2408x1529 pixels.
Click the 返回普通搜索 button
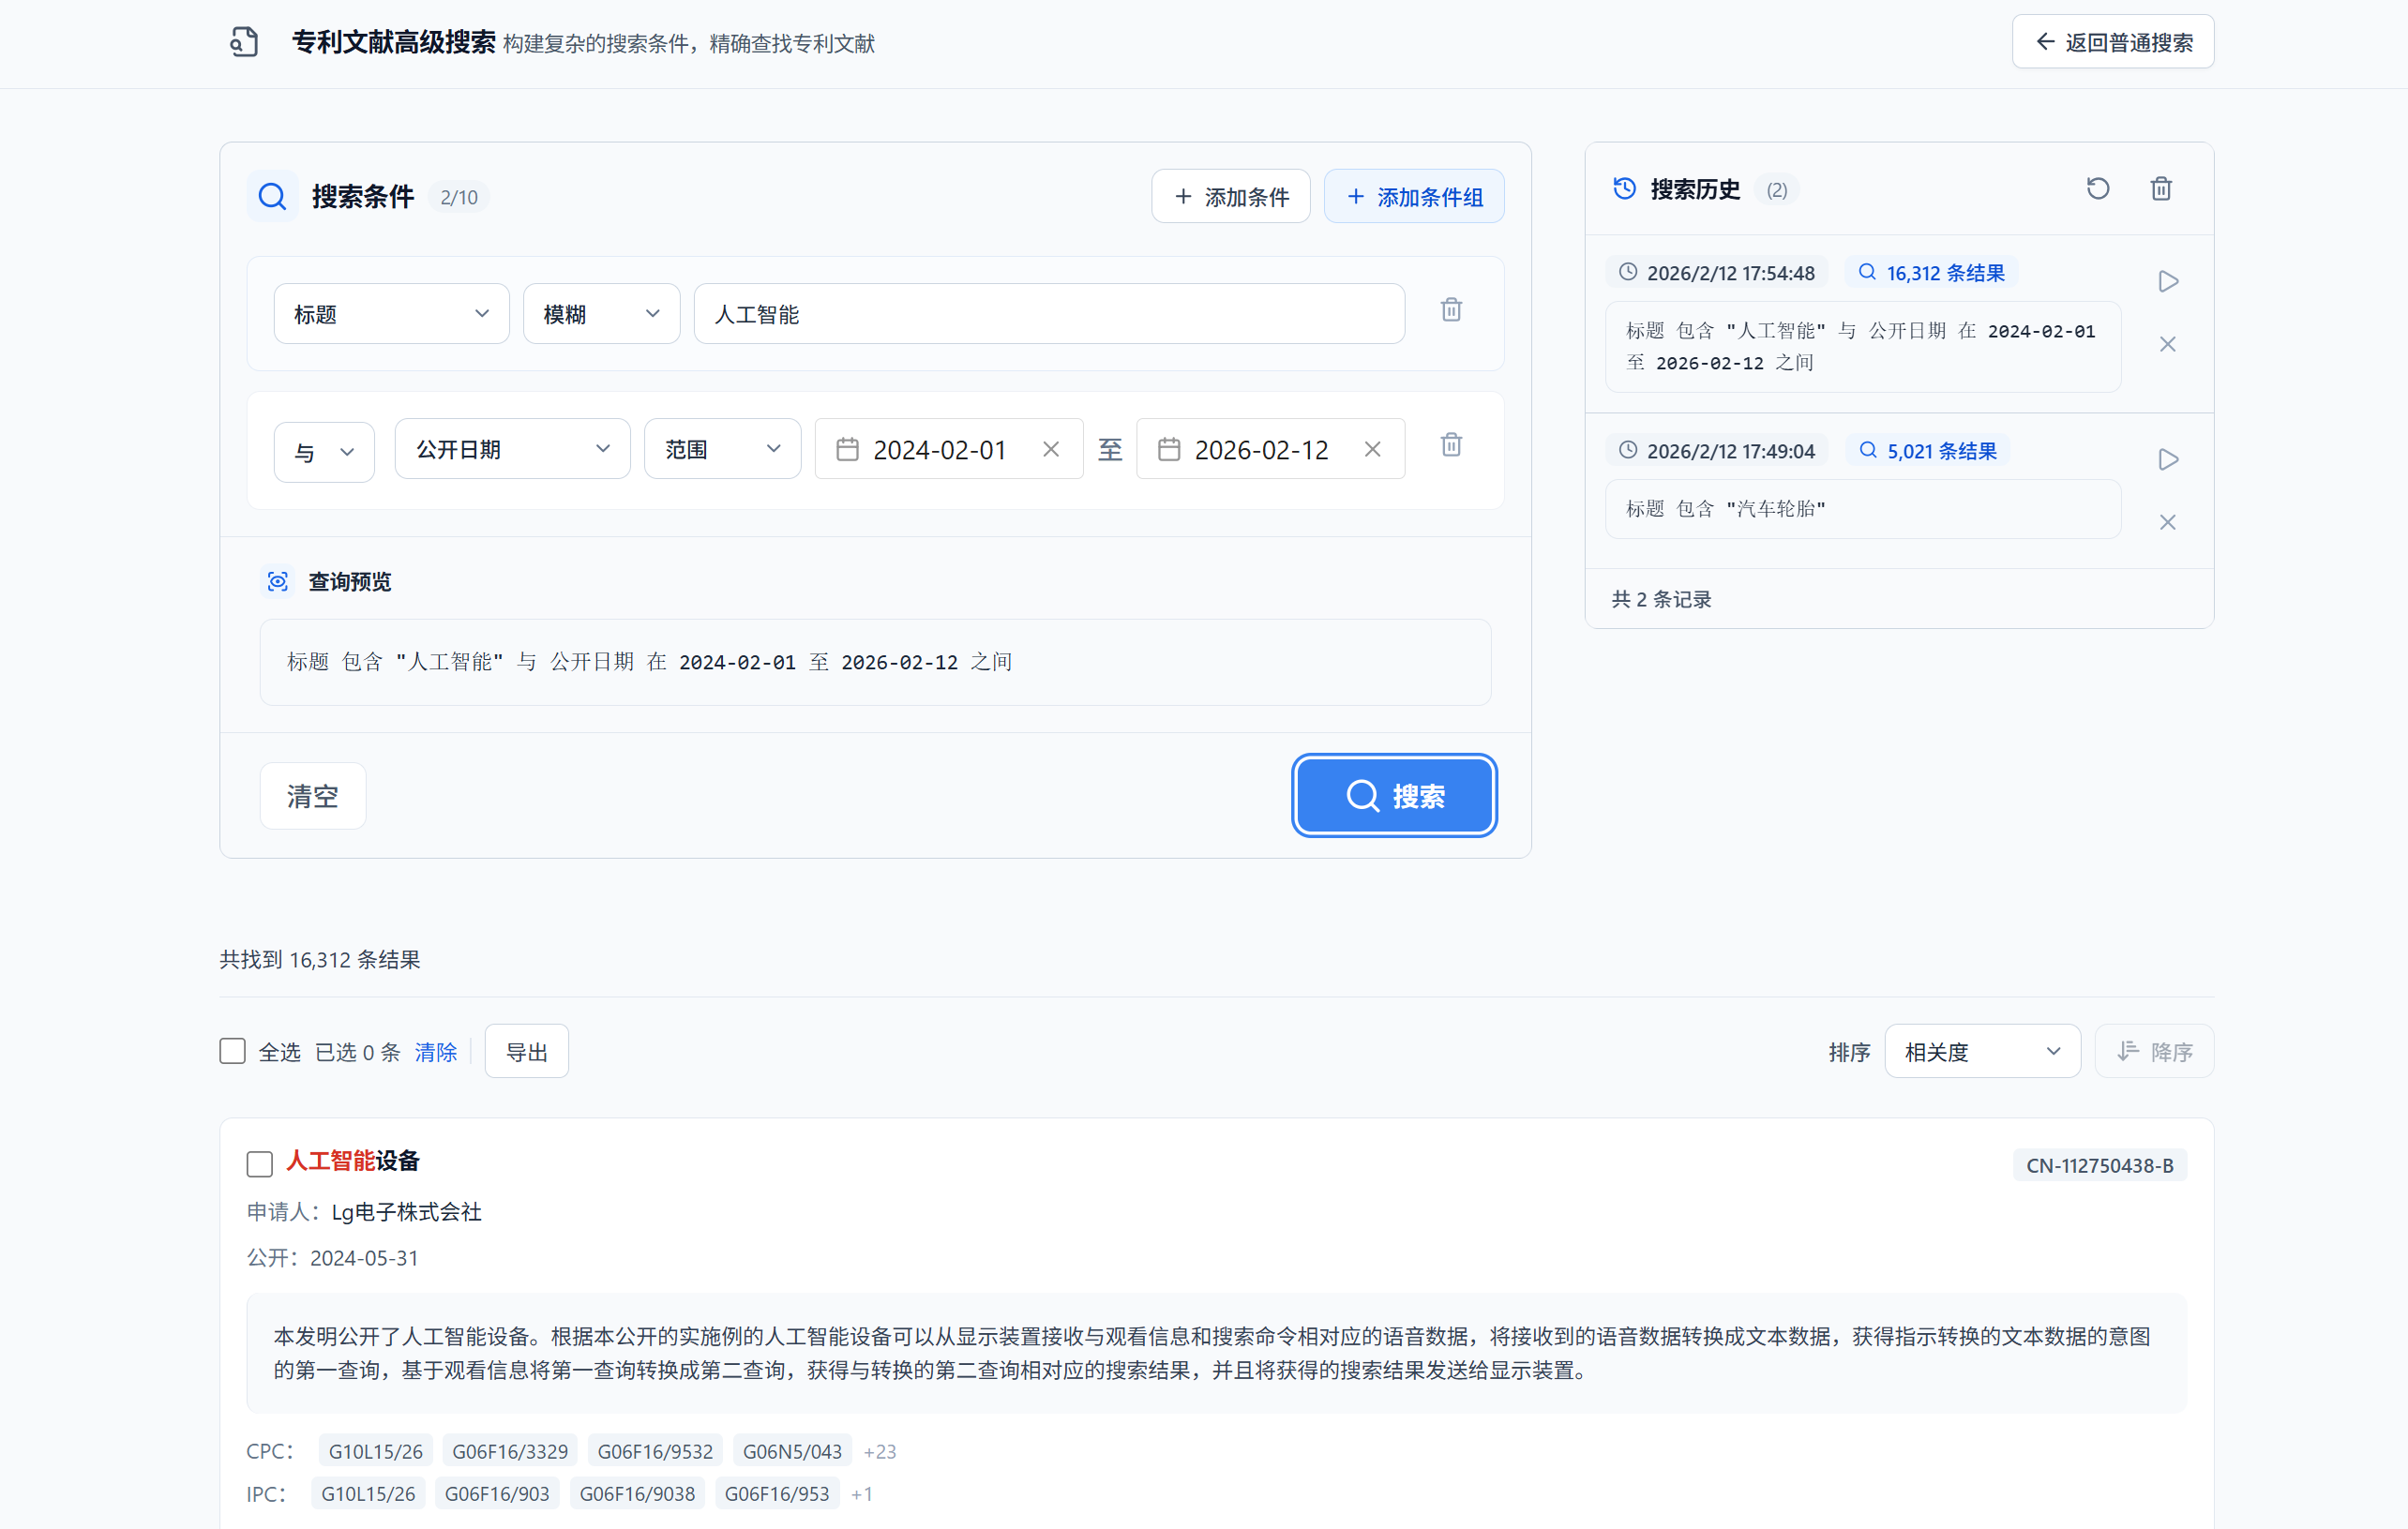pyautogui.click(x=2112, y=42)
